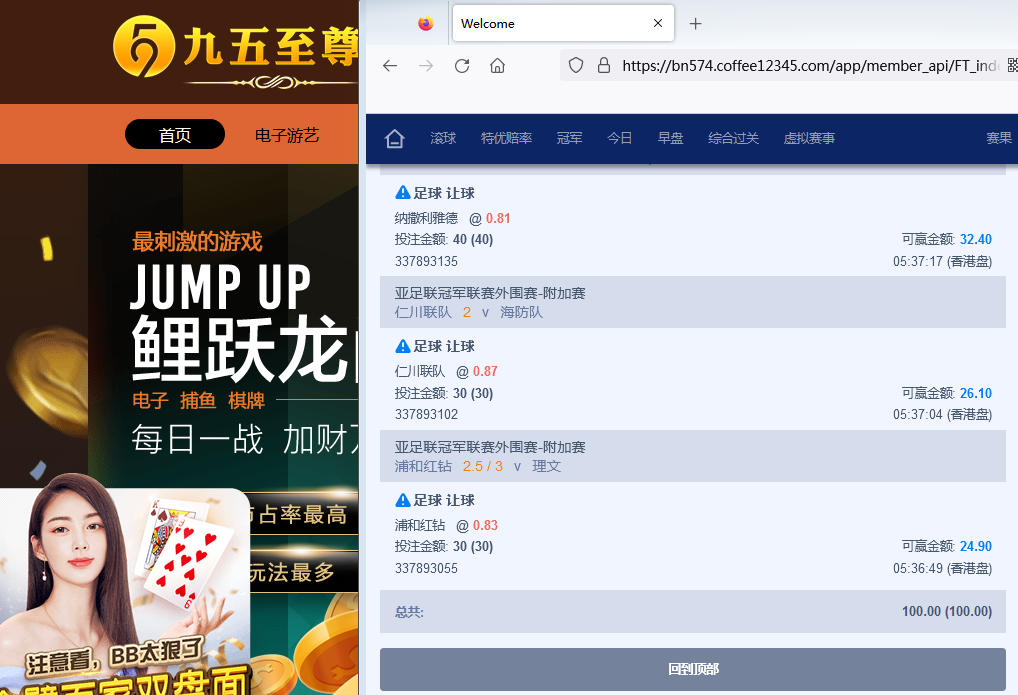Open the 滚球 menu
1018x695 pixels.
point(443,138)
